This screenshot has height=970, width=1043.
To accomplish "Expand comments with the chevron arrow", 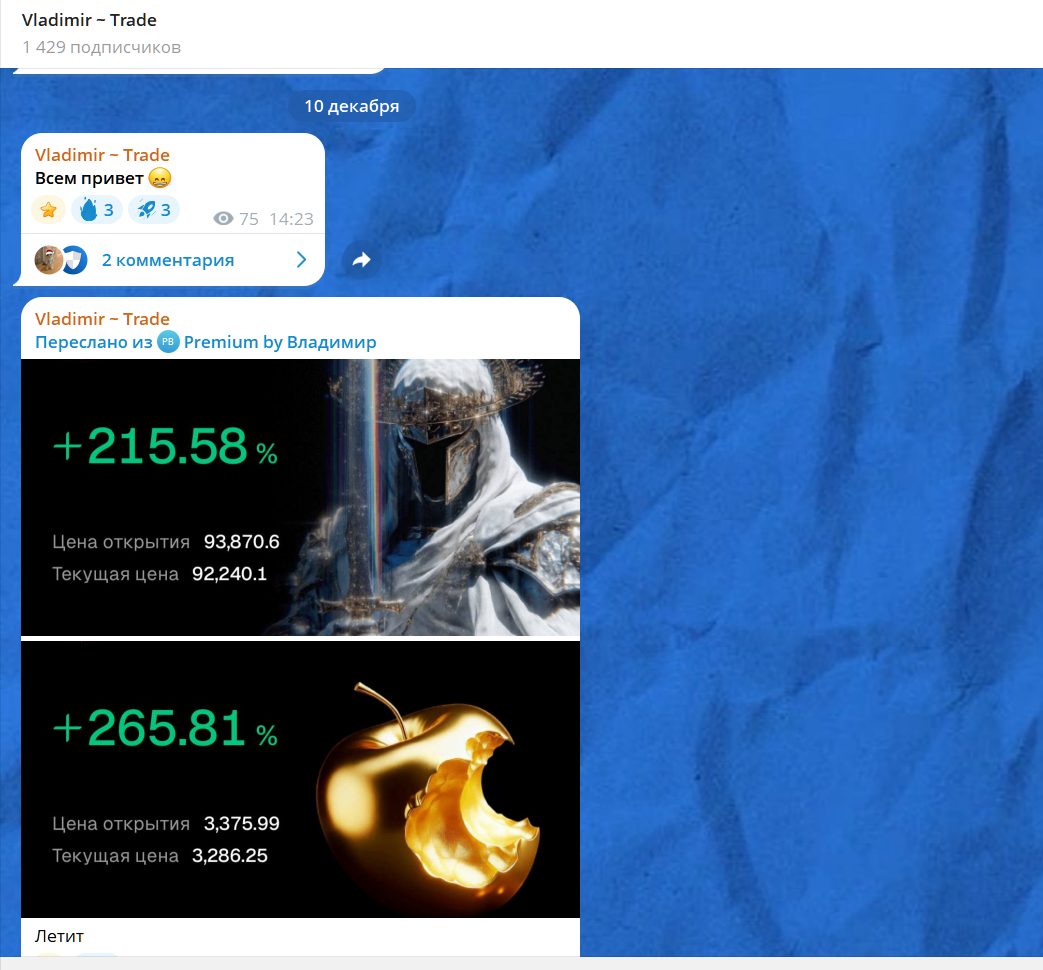I will [x=301, y=259].
